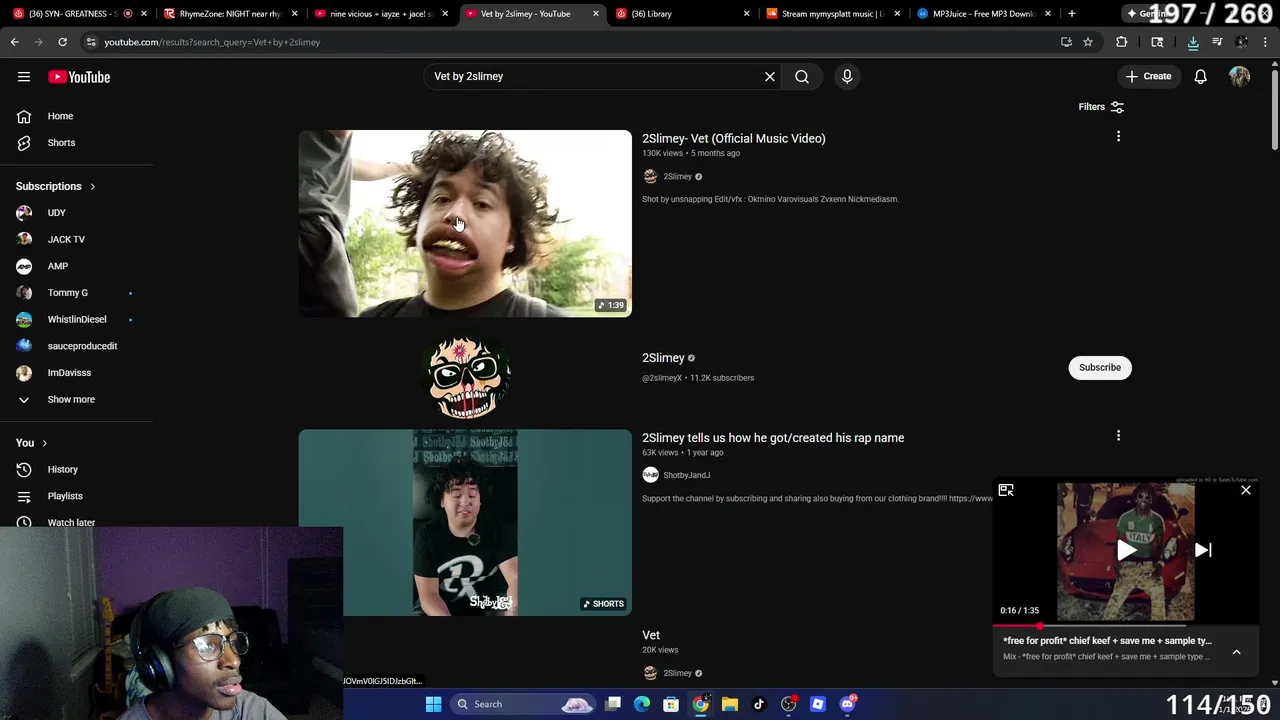
Task: Close the miniplayer
Action: (x=1246, y=490)
